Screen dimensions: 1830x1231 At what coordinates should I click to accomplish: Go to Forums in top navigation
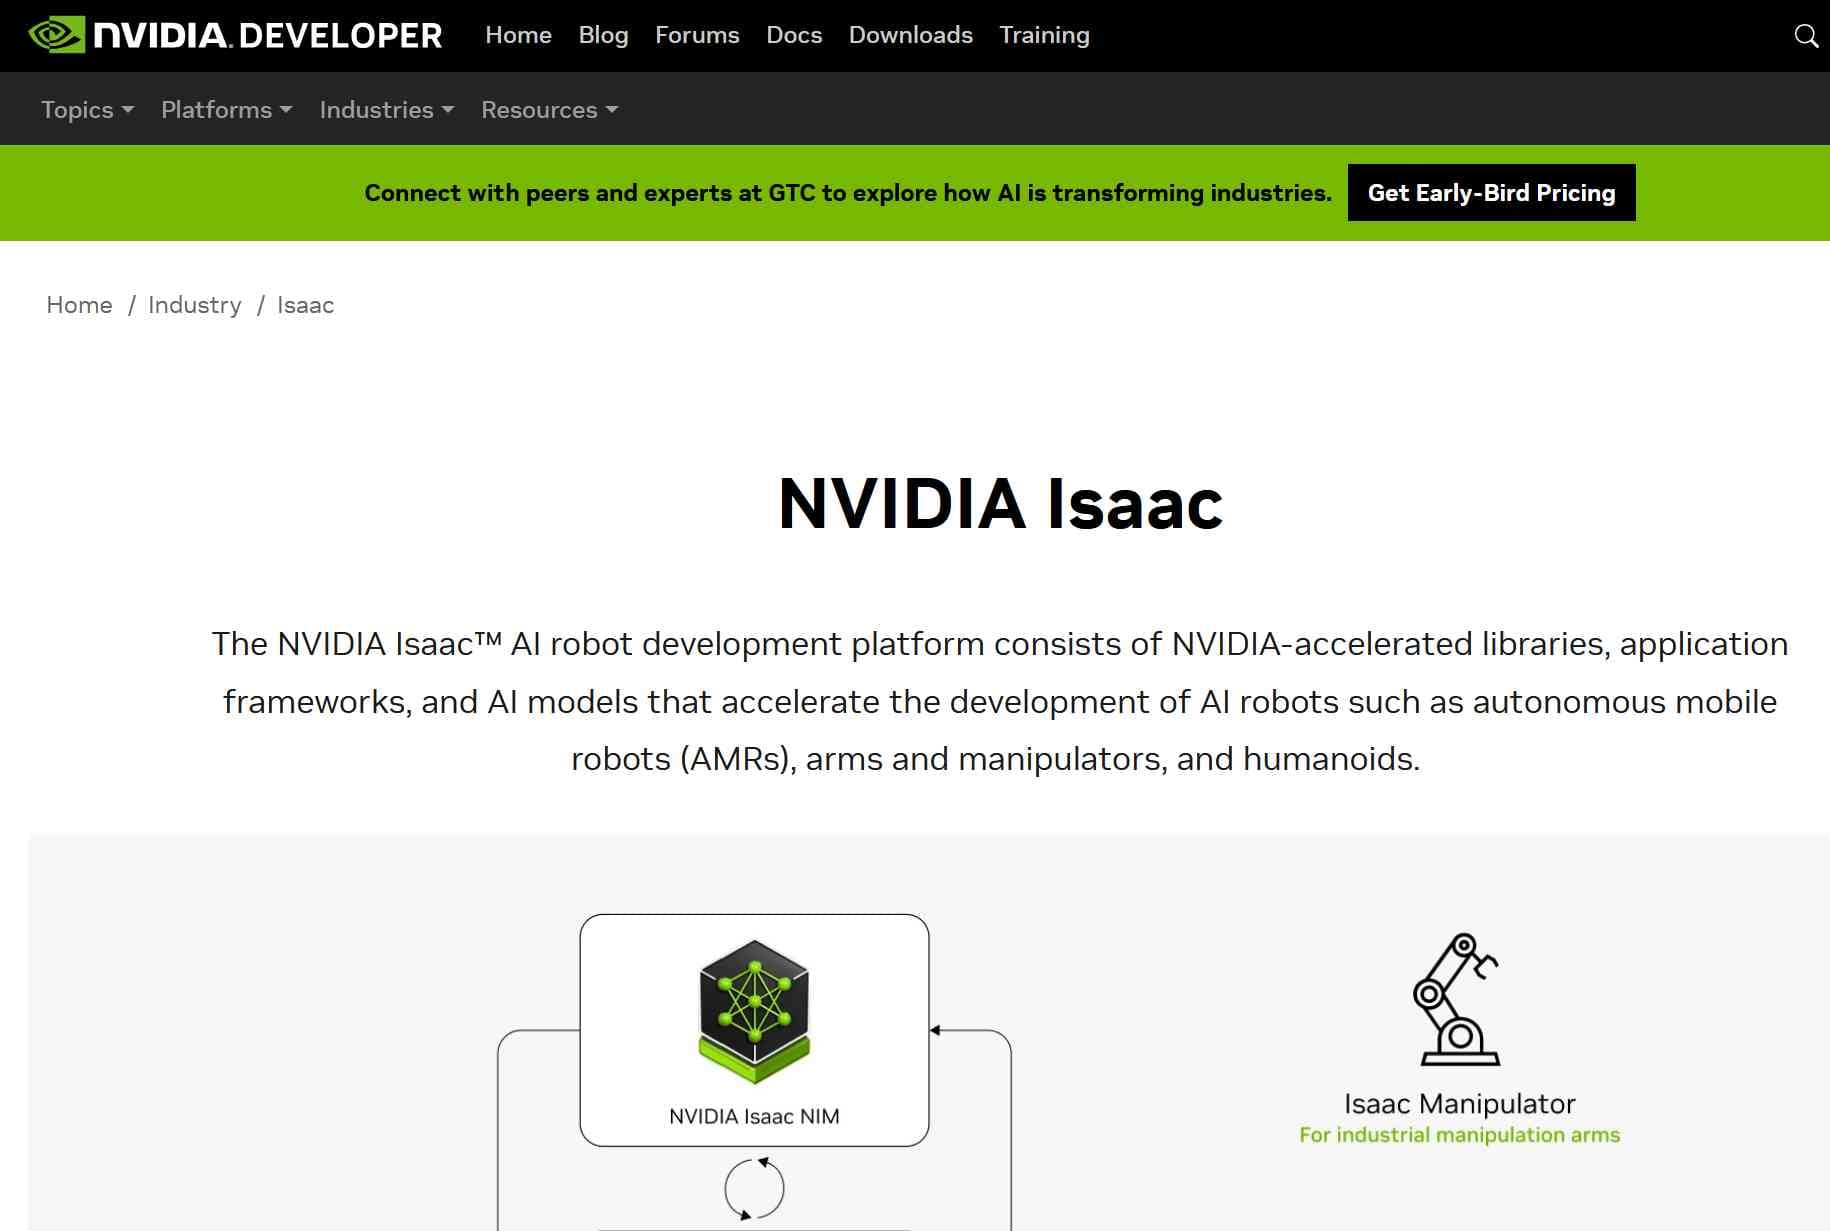tap(697, 35)
